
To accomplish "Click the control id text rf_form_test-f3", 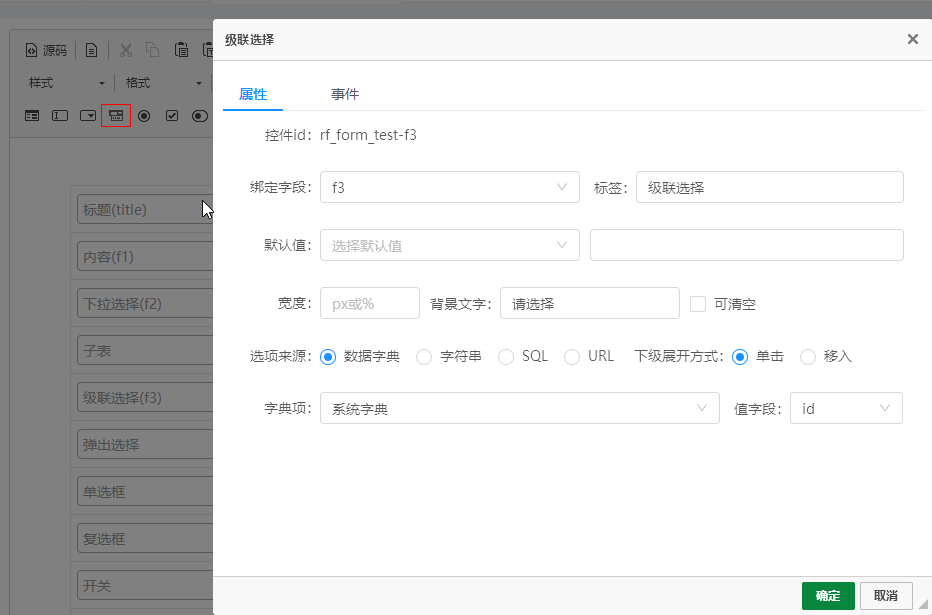I will coord(368,135).
